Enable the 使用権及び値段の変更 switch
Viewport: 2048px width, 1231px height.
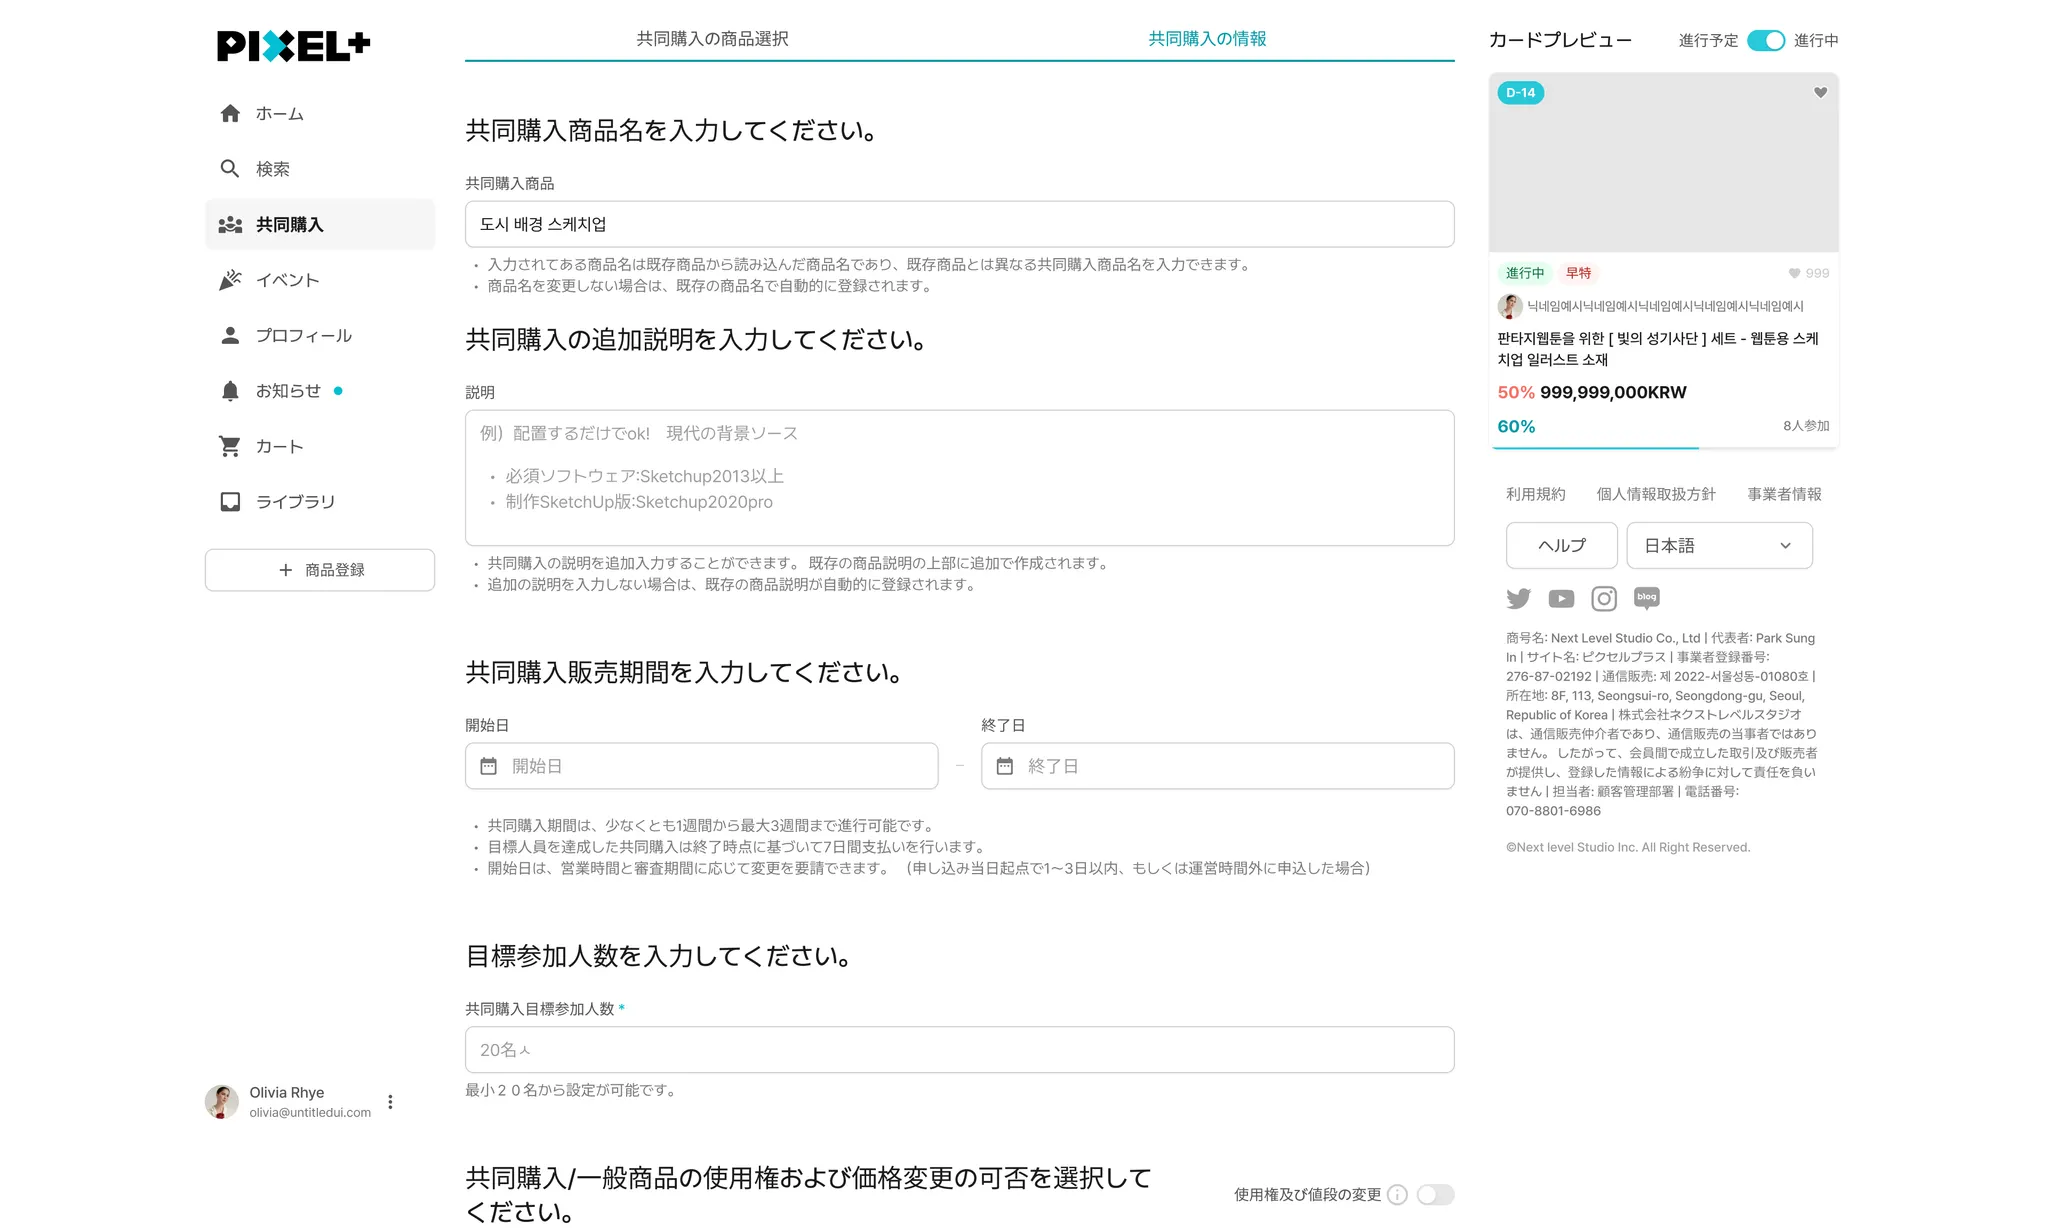(x=1435, y=1194)
